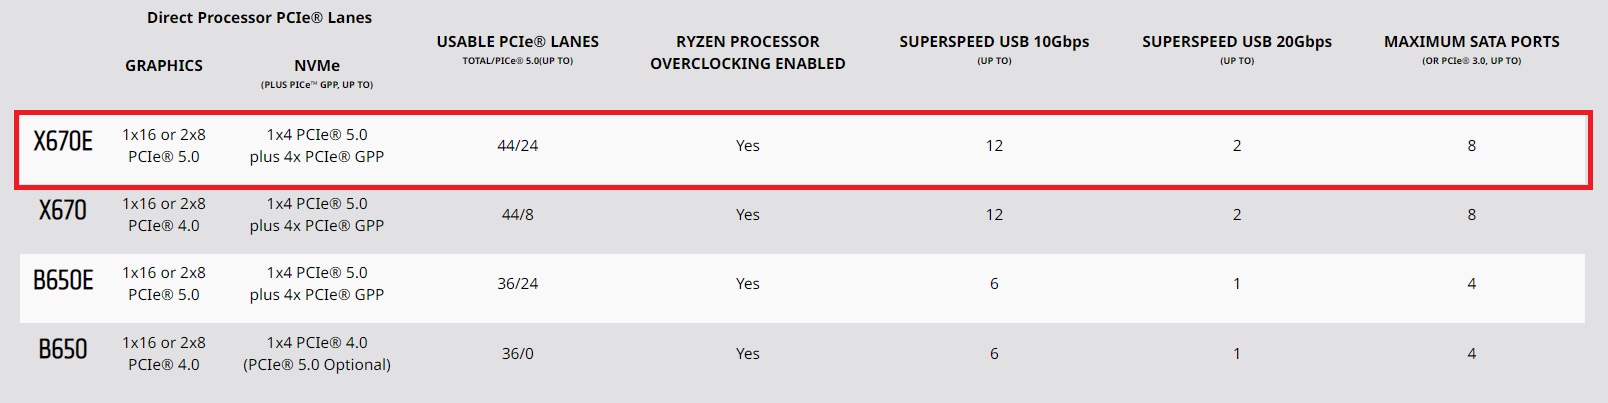Click the NVMe column header
This screenshot has width=1608, height=403.
(317, 65)
